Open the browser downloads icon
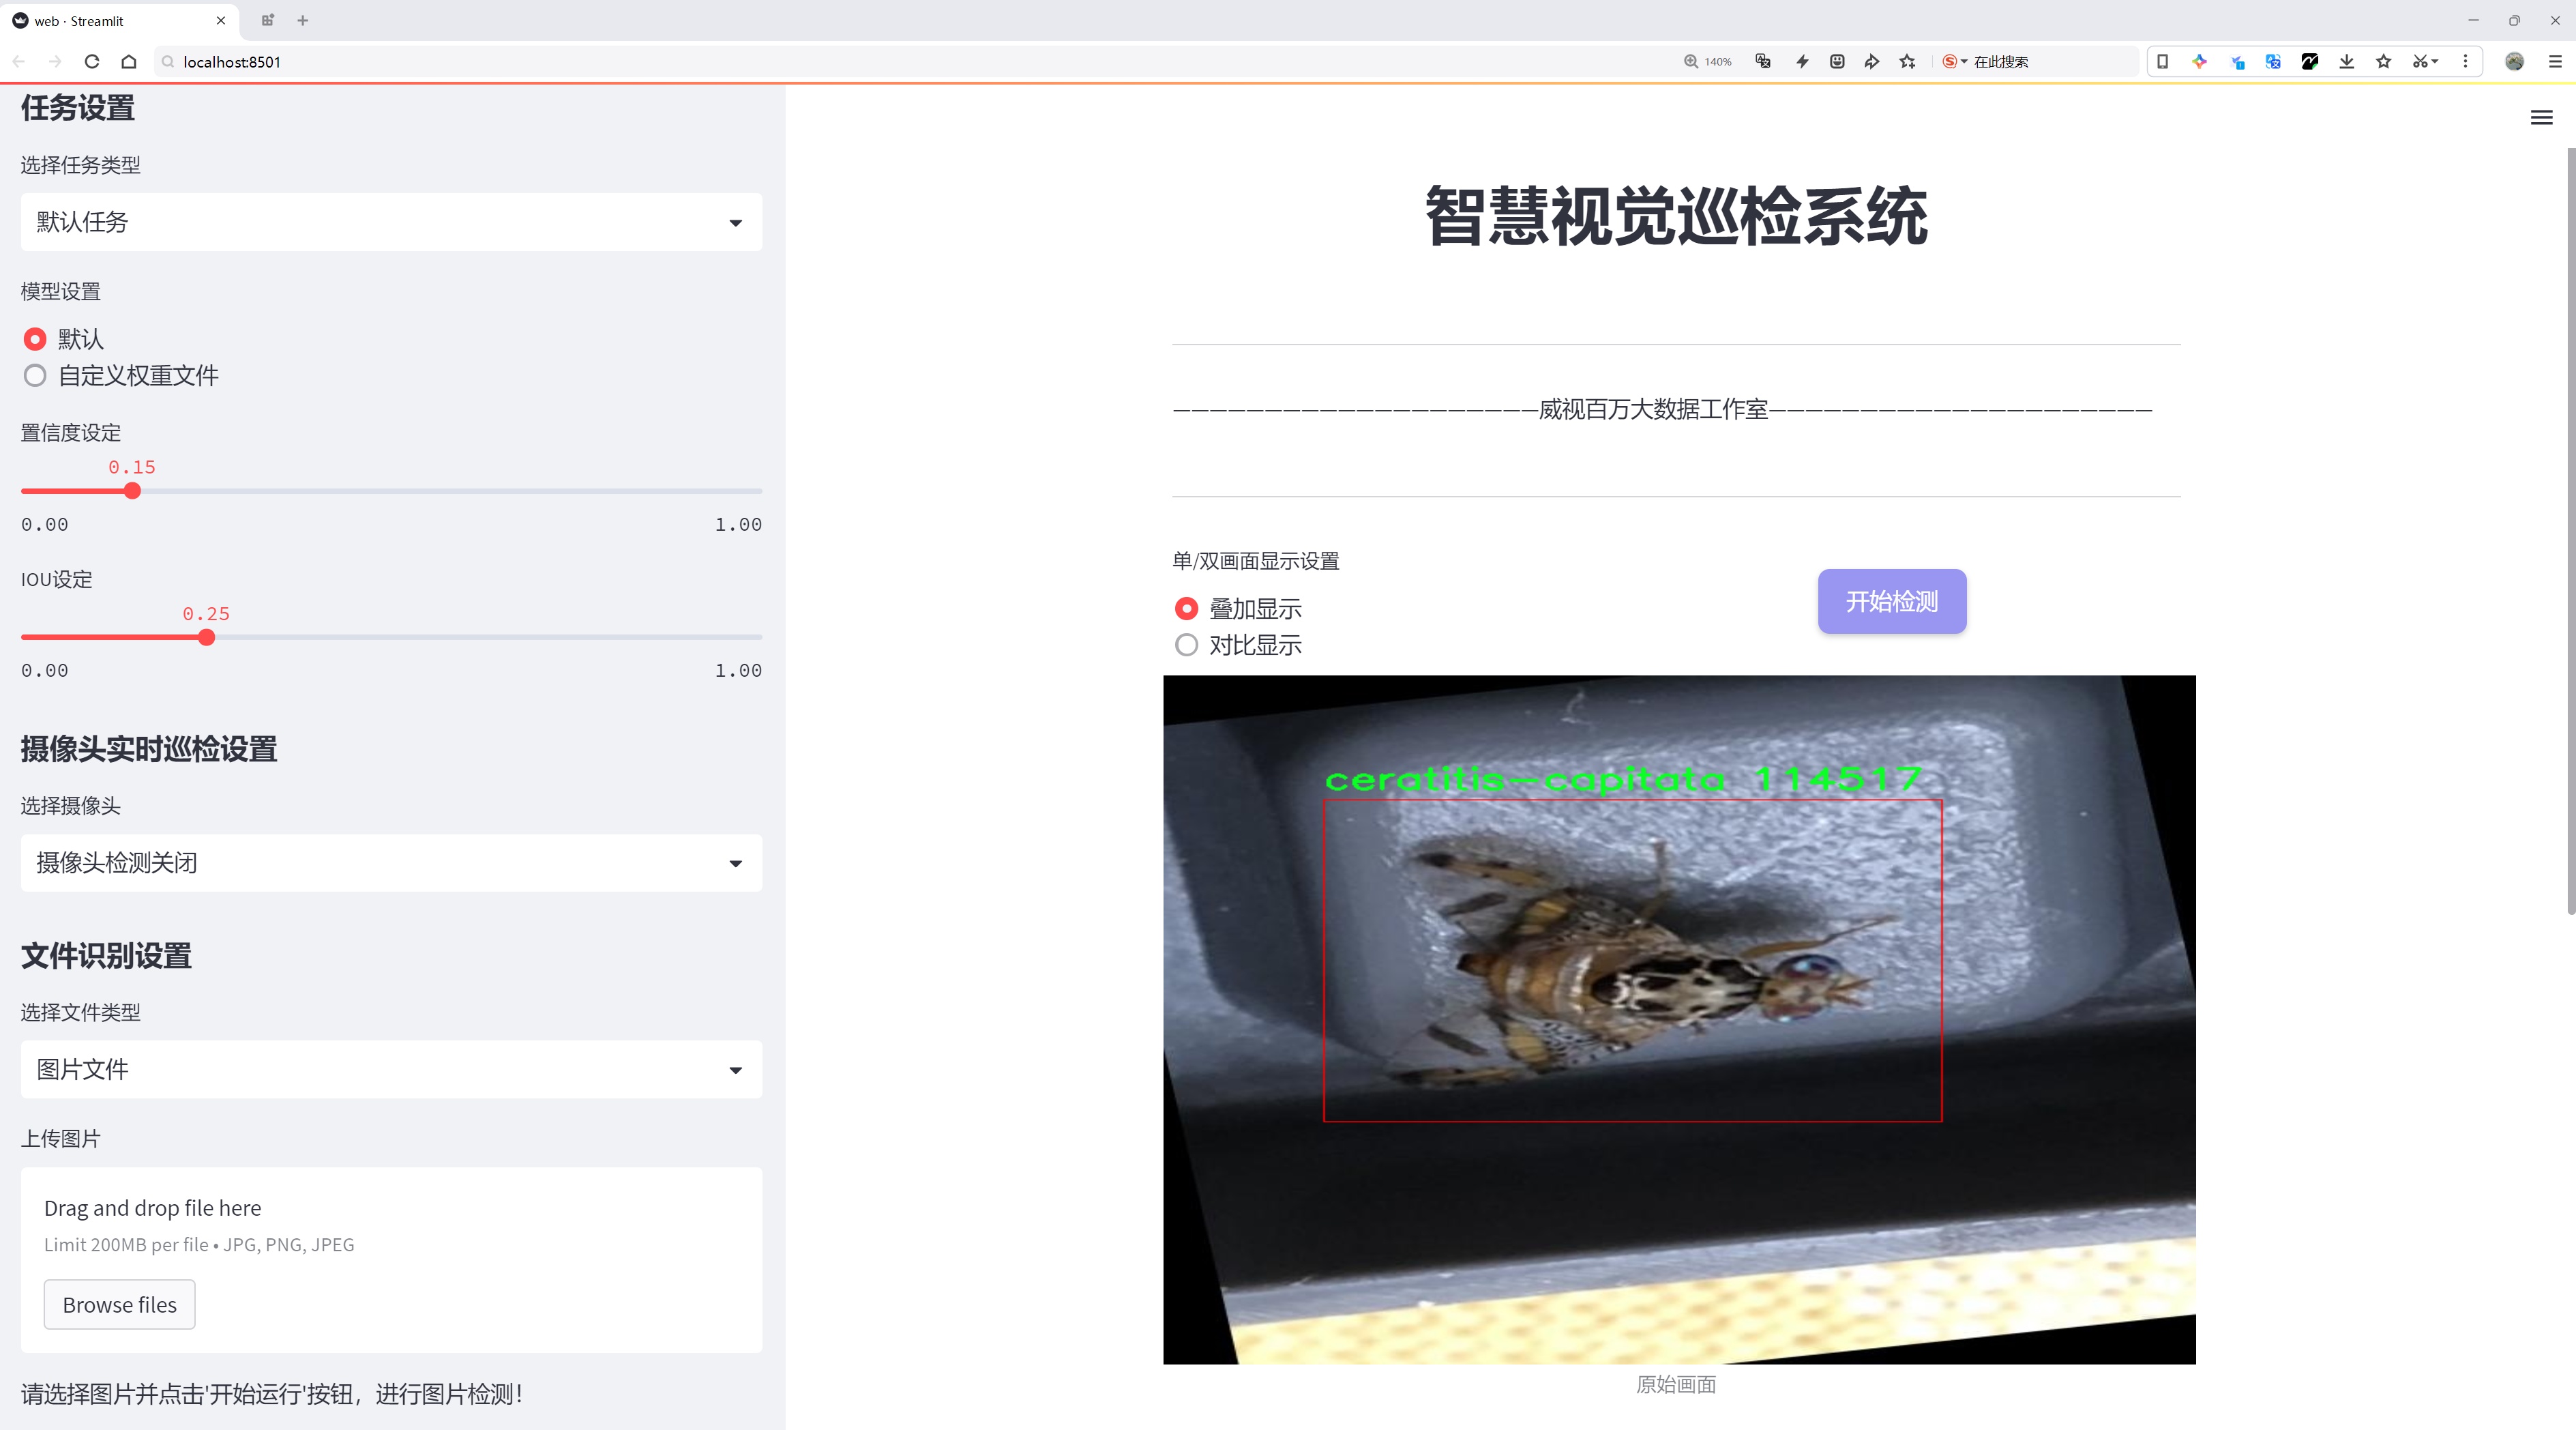2576x1430 pixels. pyautogui.click(x=2346, y=62)
